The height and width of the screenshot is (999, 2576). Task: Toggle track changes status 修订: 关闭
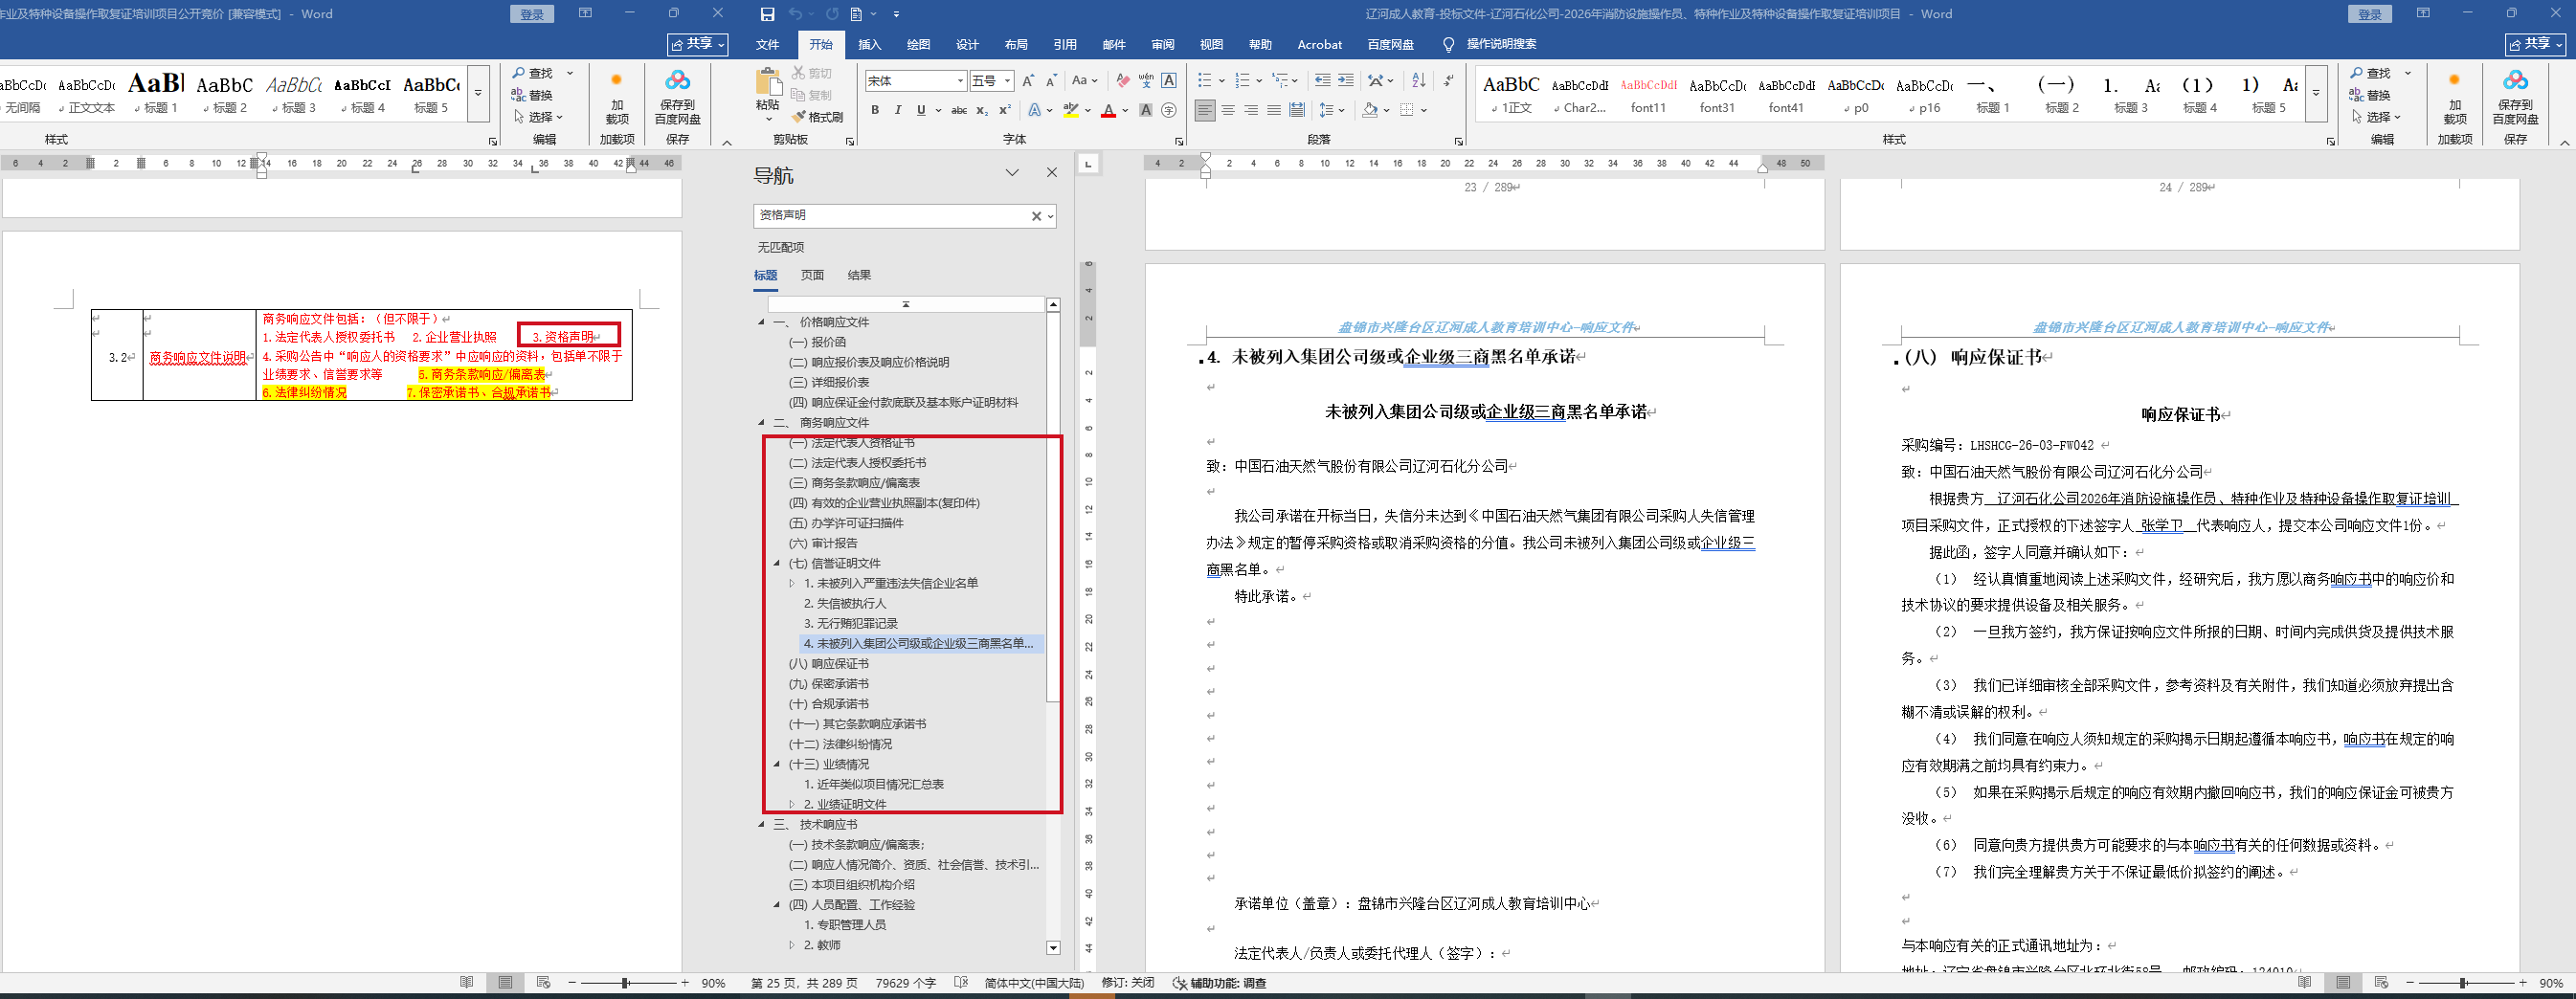click(1127, 983)
